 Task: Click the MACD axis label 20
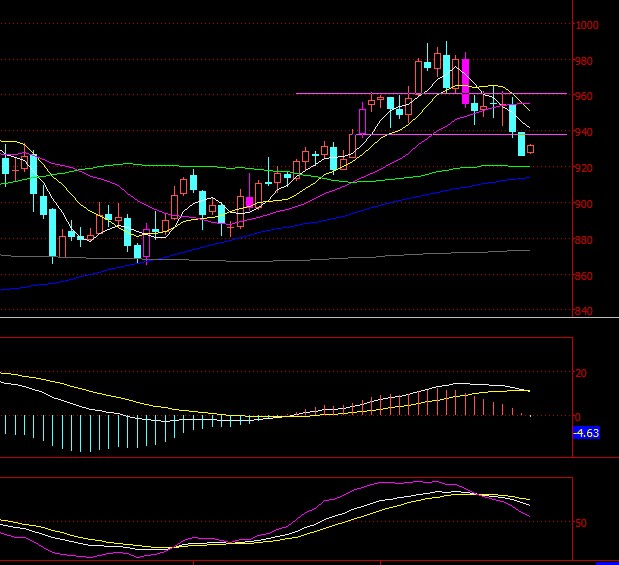581,373
